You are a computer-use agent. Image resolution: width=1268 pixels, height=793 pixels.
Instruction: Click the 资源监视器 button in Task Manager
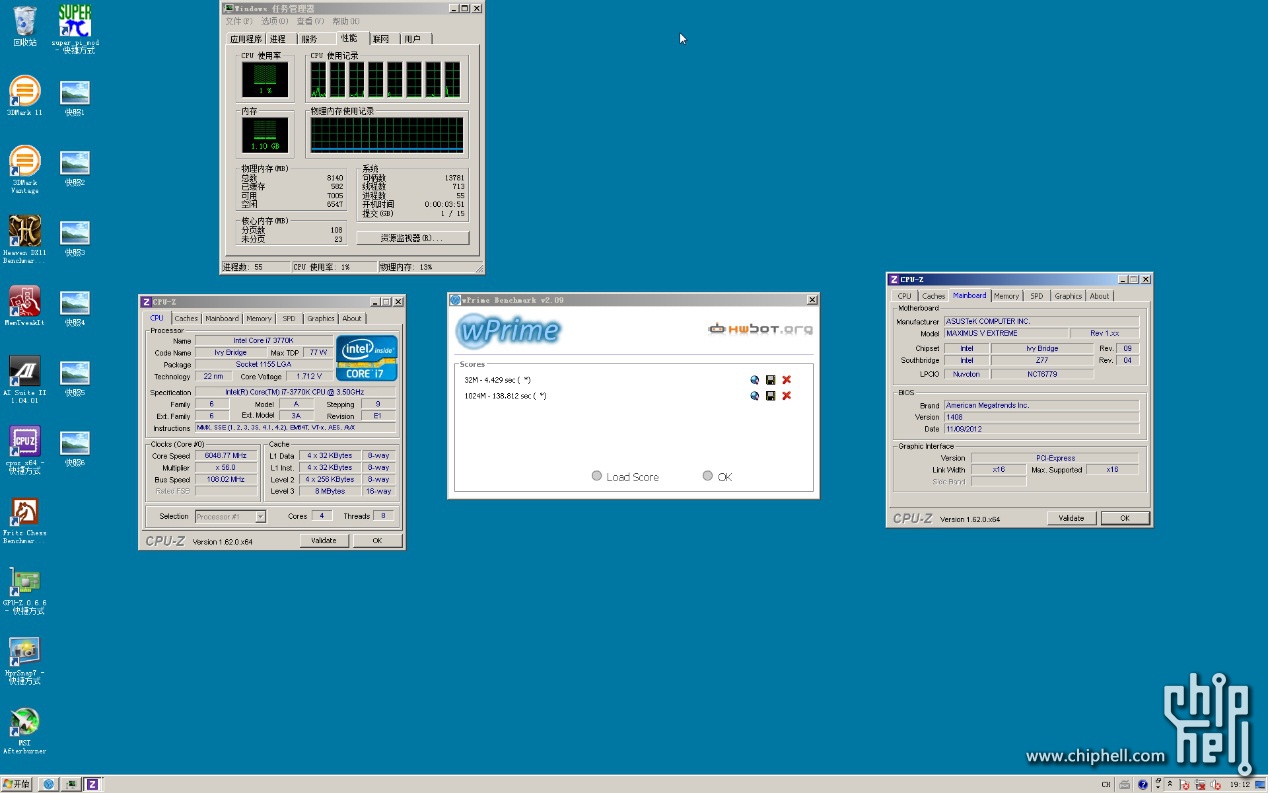[412, 238]
